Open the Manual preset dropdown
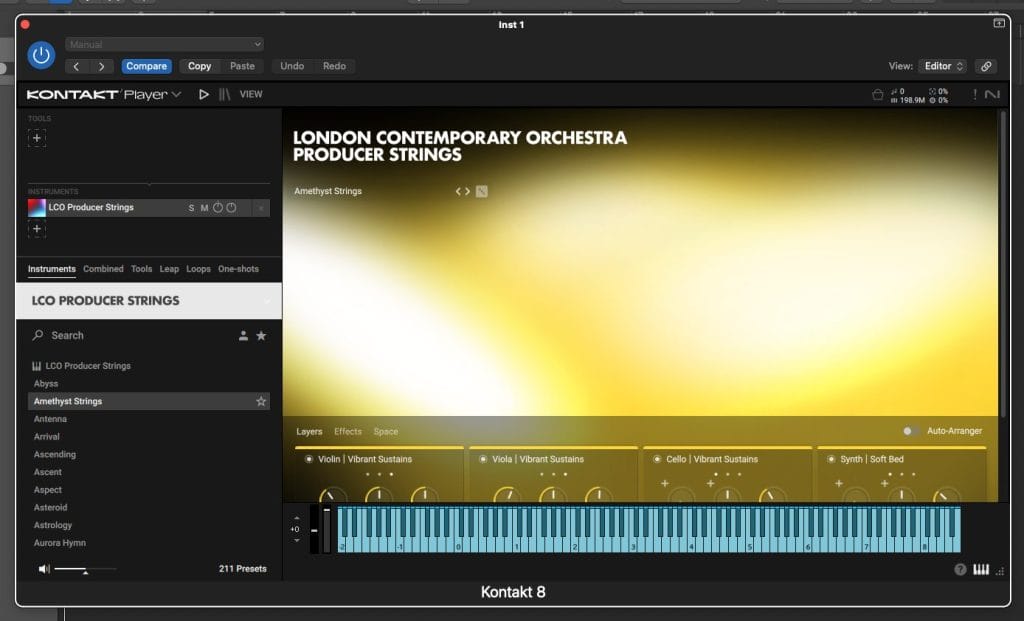1024x621 pixels. (163, 44)
